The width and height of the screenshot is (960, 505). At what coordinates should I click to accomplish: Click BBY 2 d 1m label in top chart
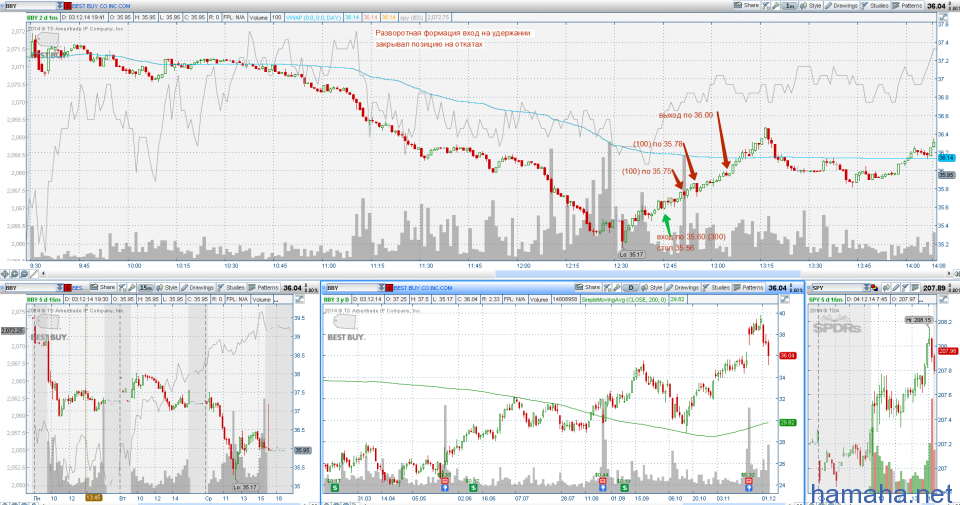(x=42, y=18)
